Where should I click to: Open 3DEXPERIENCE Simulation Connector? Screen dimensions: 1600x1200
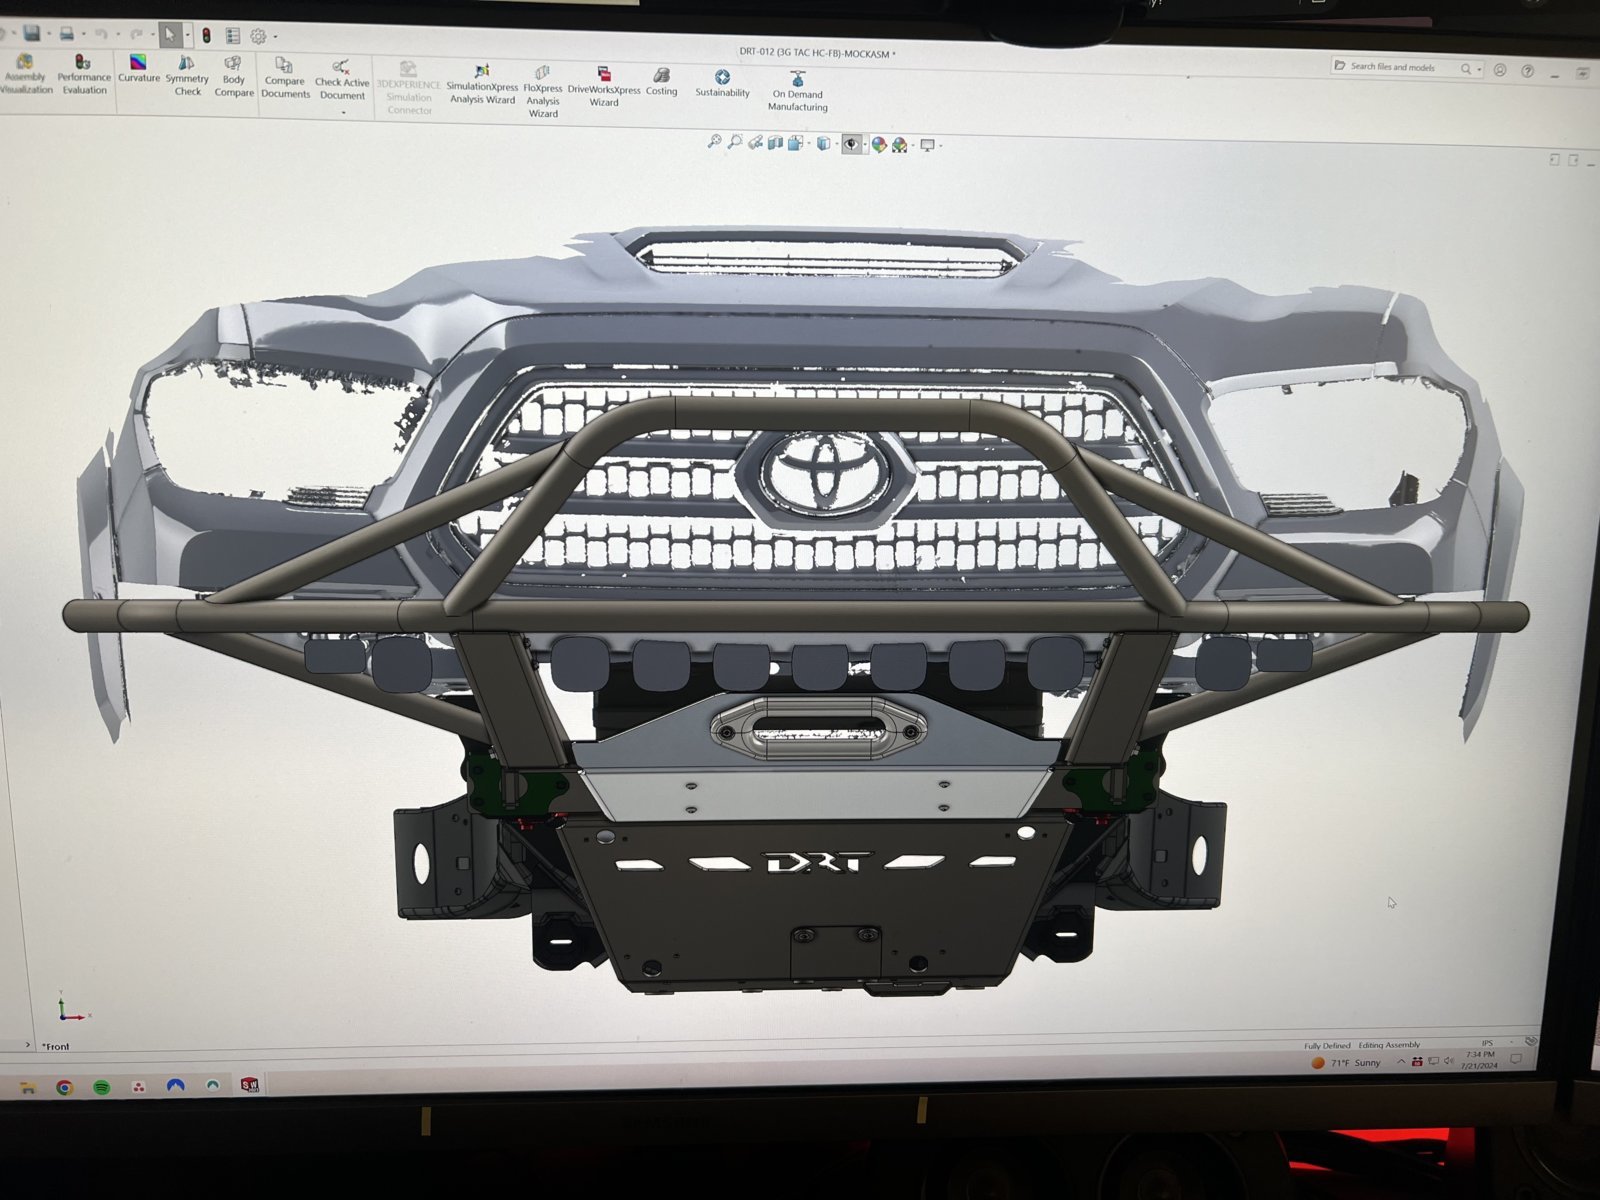click(x=409, y=90)
